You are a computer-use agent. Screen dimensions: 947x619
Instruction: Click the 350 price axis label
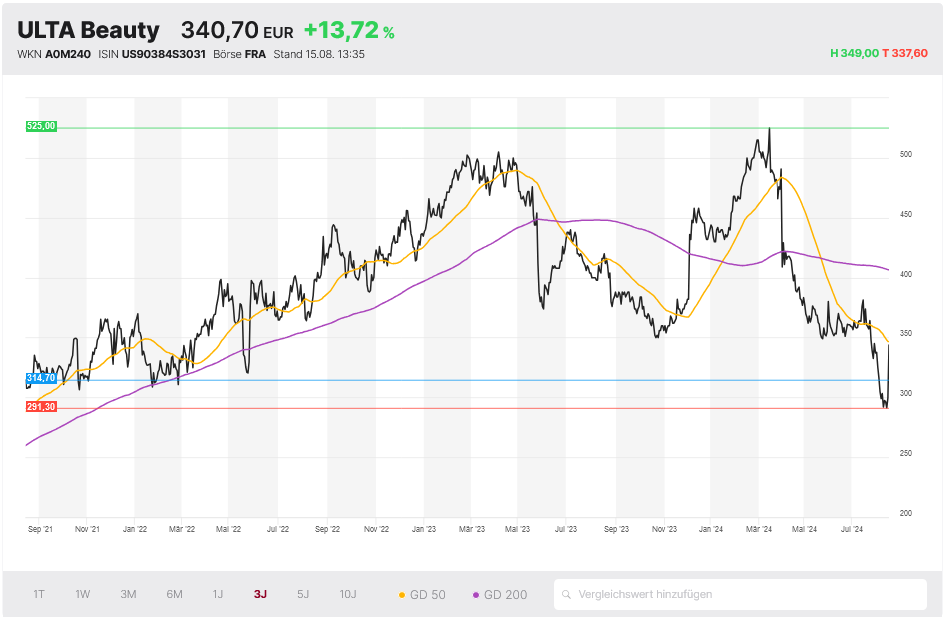(x=905, y=333)
